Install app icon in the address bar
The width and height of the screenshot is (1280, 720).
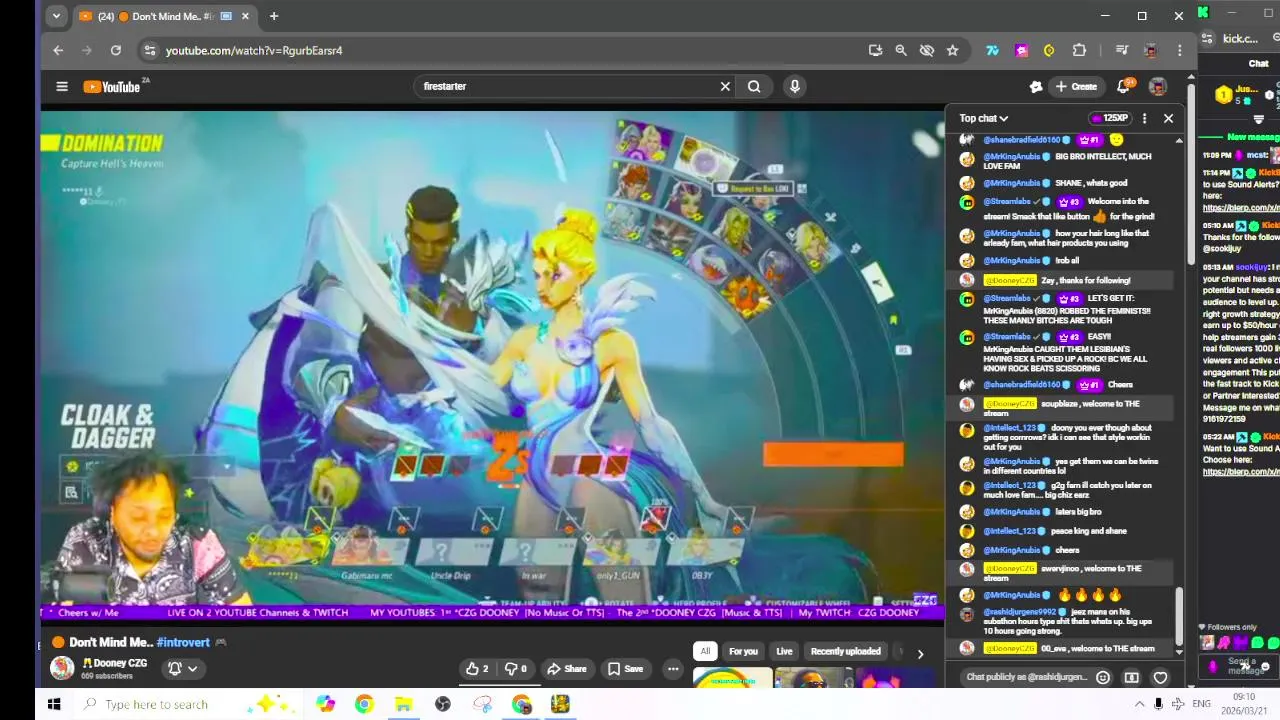click(875, 50)
